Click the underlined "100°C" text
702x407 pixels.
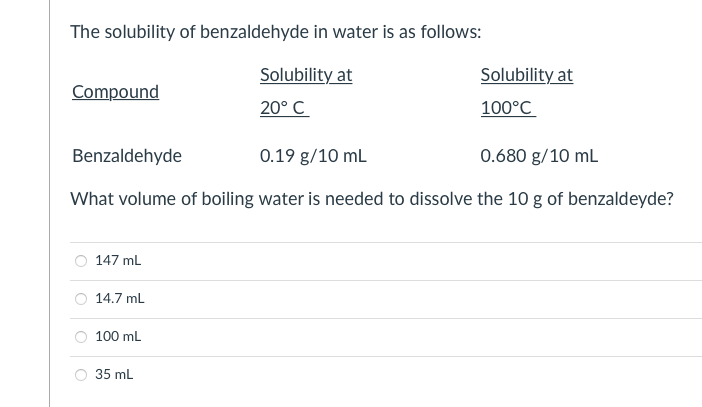pos(508,108)
